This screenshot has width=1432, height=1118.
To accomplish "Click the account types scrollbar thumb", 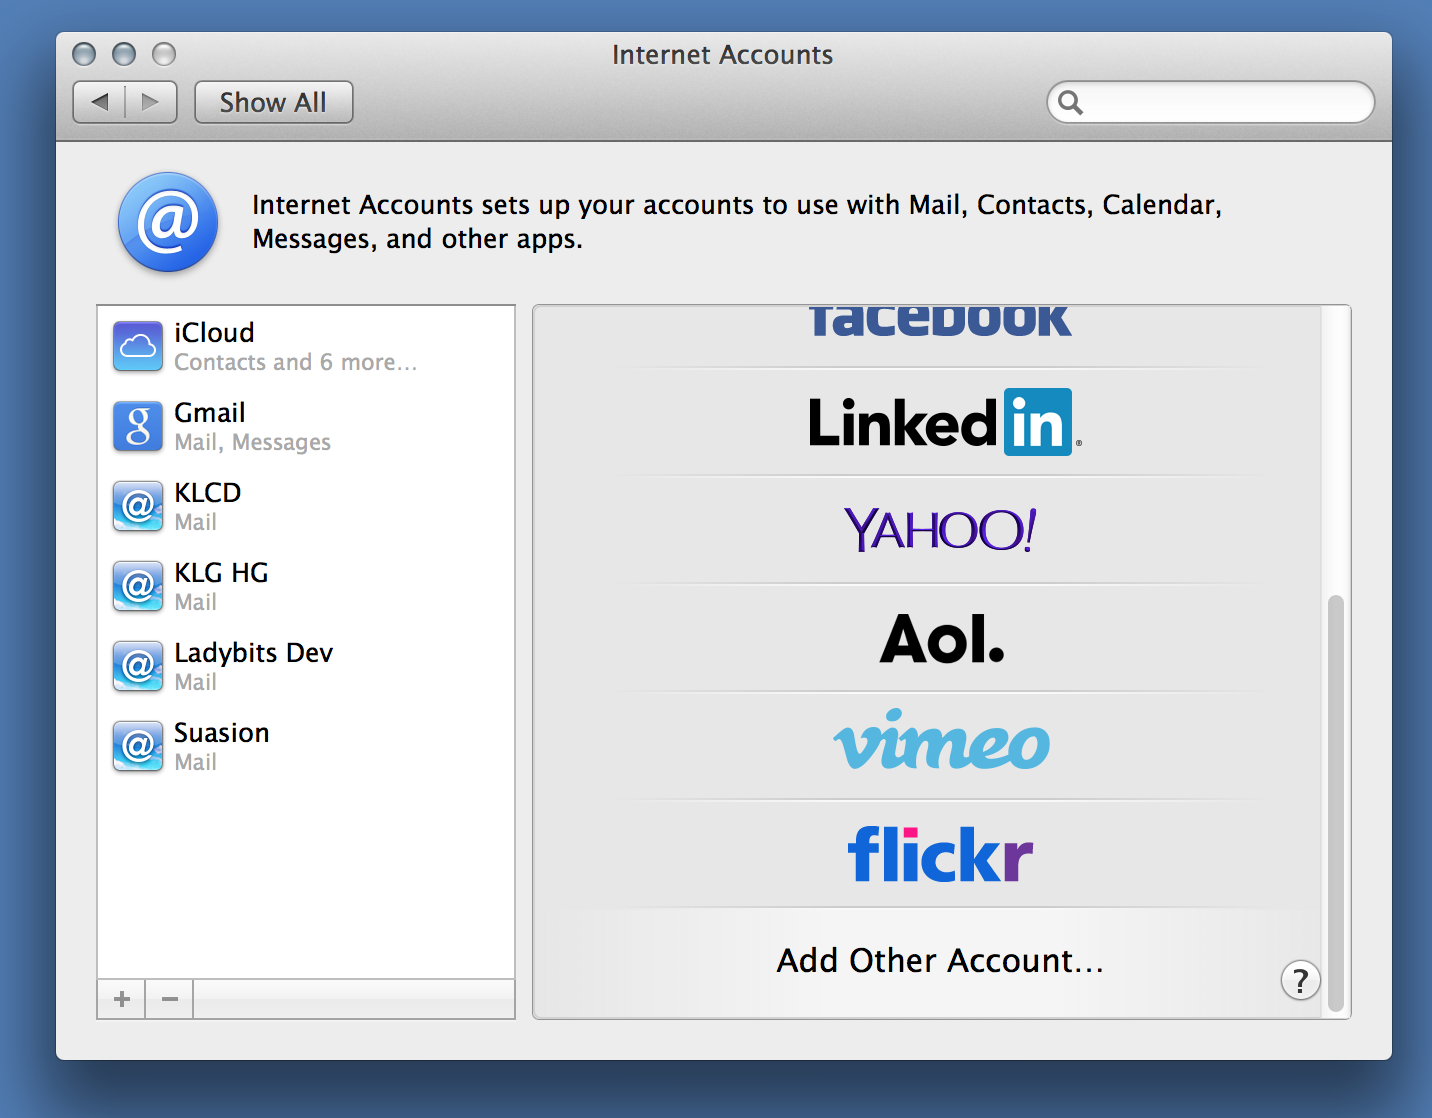I will 1335,803.
